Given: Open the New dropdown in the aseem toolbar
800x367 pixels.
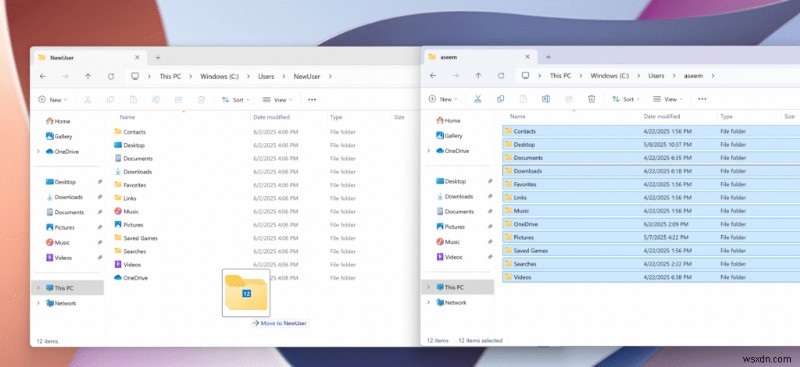Looking at the screenshot, I should 443,99.
